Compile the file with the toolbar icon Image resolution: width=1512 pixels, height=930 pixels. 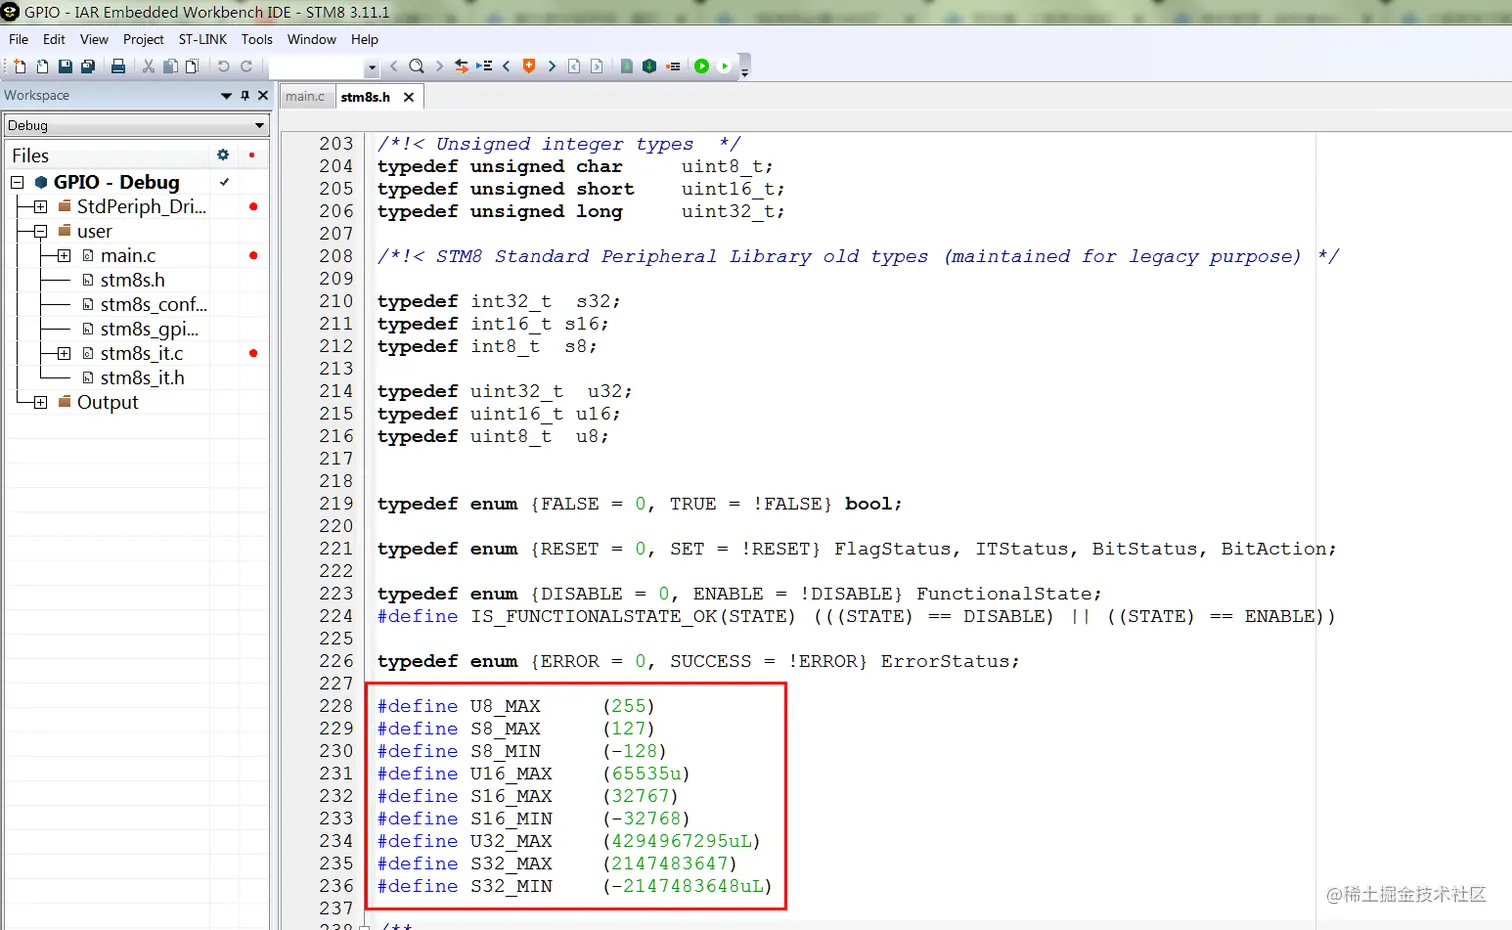coord(626,66)
